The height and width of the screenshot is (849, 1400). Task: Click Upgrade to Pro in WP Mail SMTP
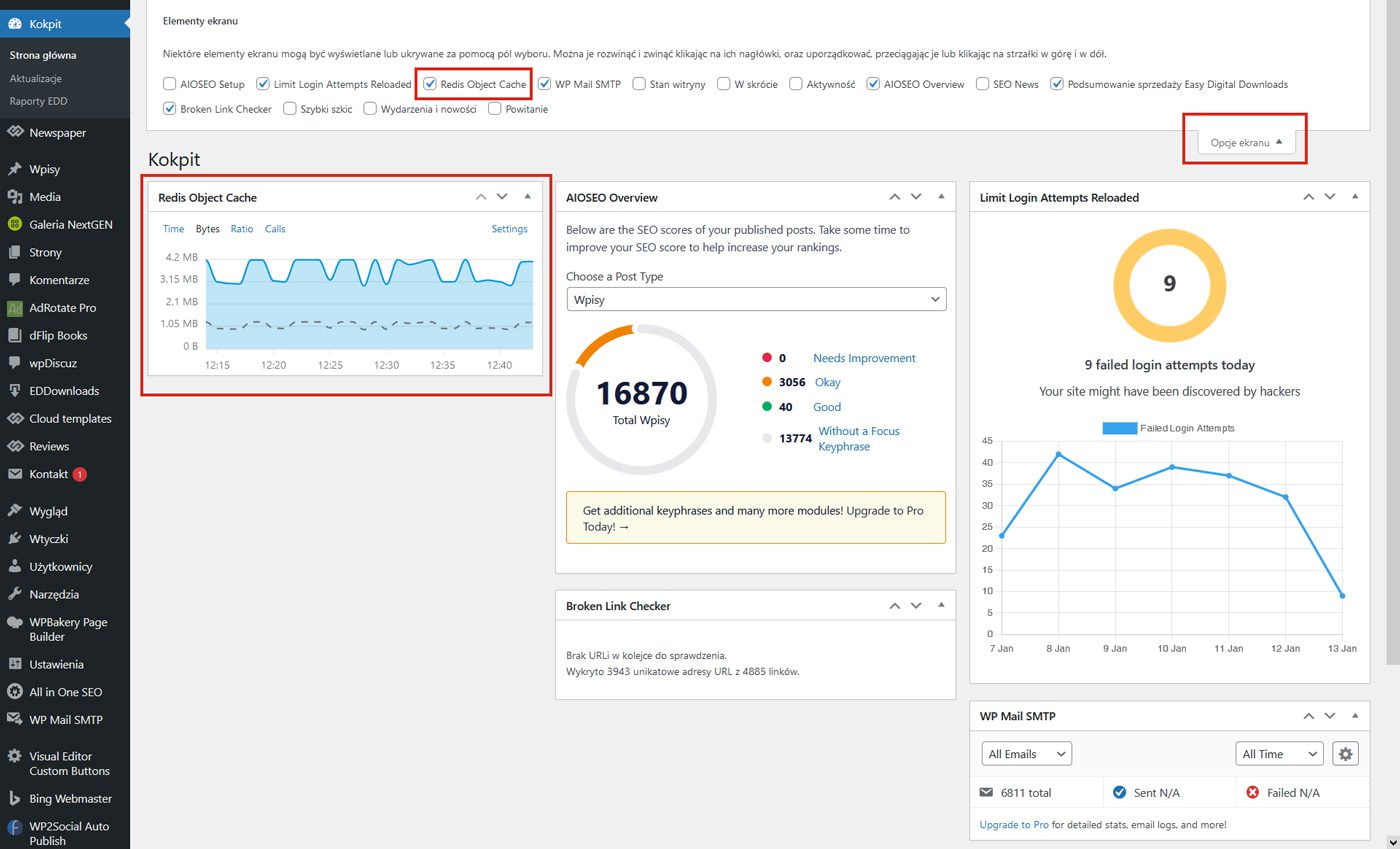click(1014, 824)
